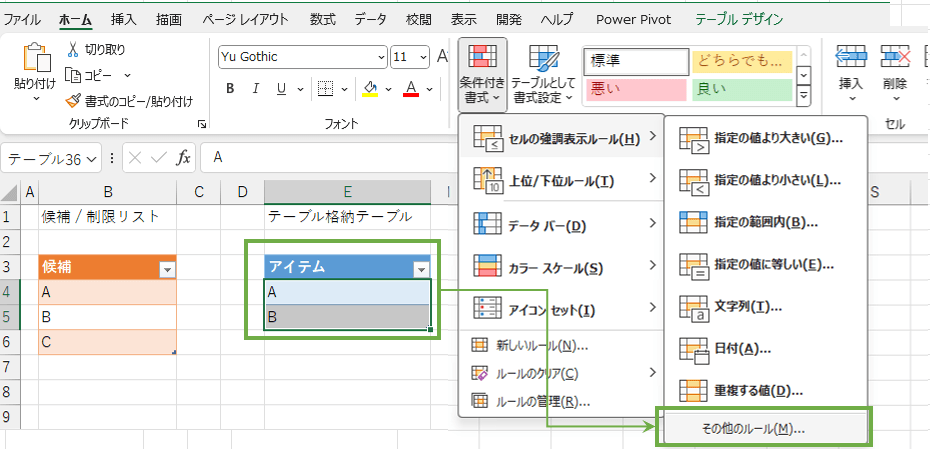Click the Borders icon
Viewport: 930px width, 449px height.
point(325,89)
